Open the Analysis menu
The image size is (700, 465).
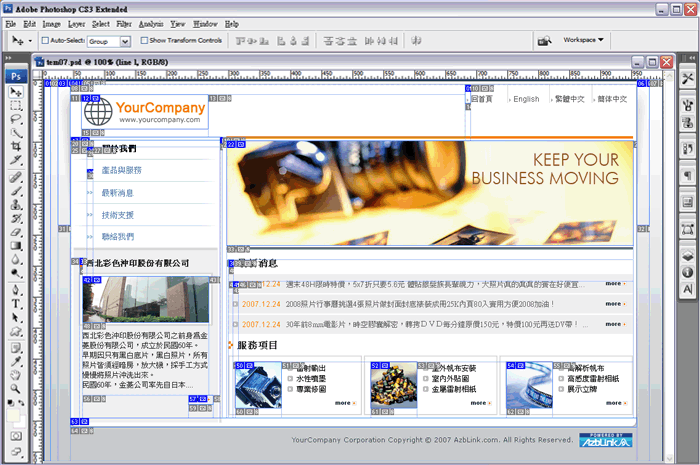pos(151,23)
